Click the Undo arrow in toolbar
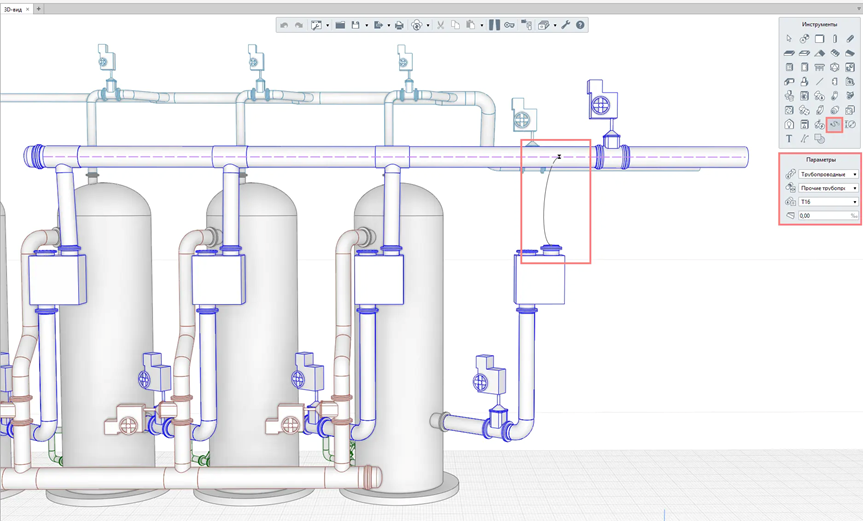This screenshot has width=863, height=521. [284, 25]
